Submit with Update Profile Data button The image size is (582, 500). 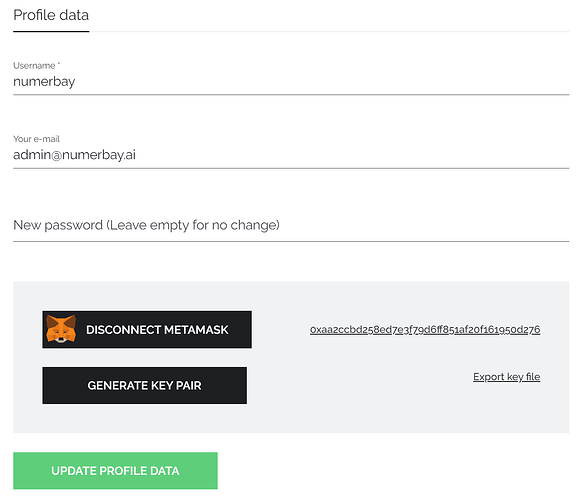115,471
